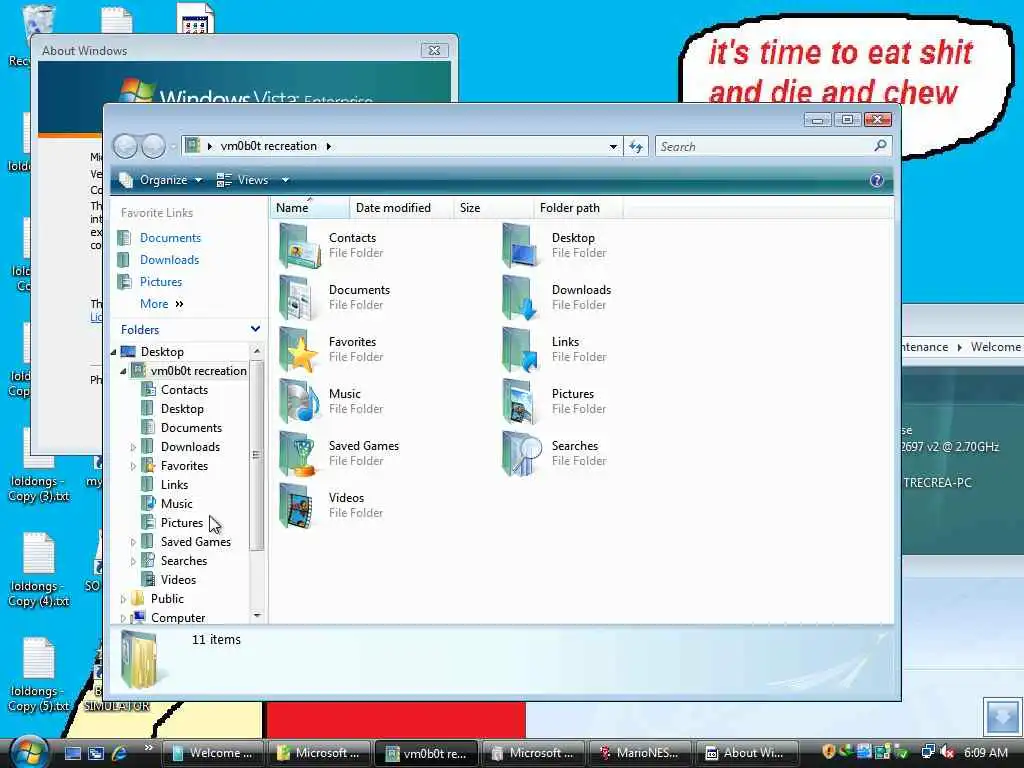Click the folder tree scroll up arrow
The height and width of the screenshot is (768, 1024).
[x=257, y=351]
